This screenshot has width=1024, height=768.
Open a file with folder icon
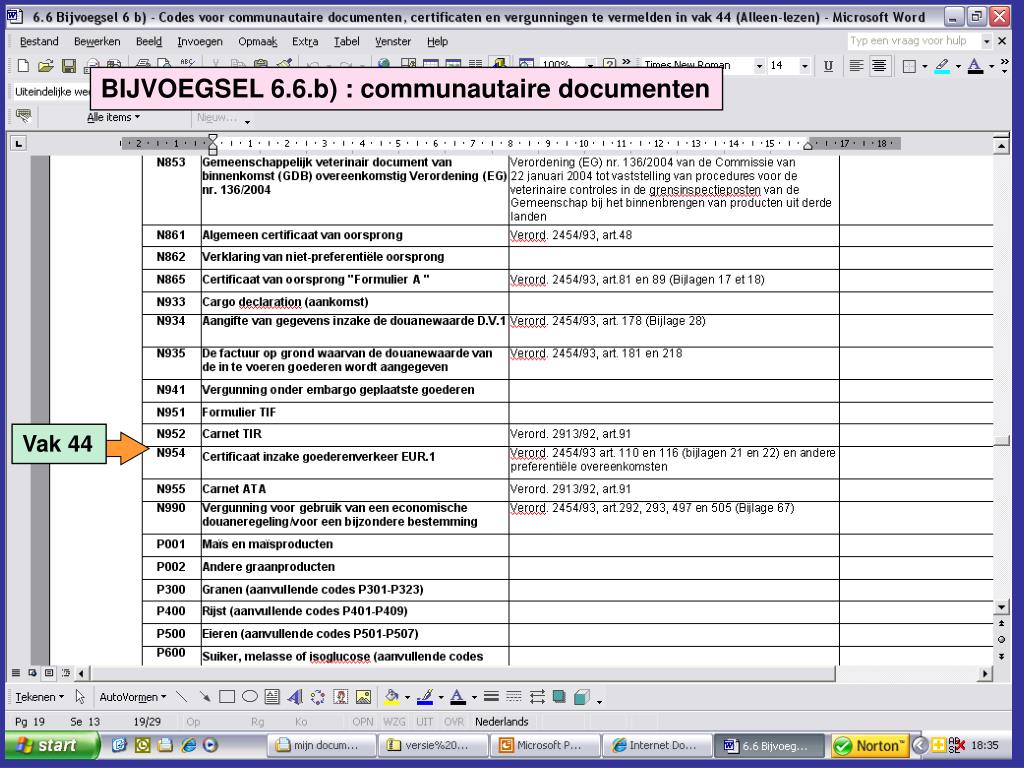[45, 65]
